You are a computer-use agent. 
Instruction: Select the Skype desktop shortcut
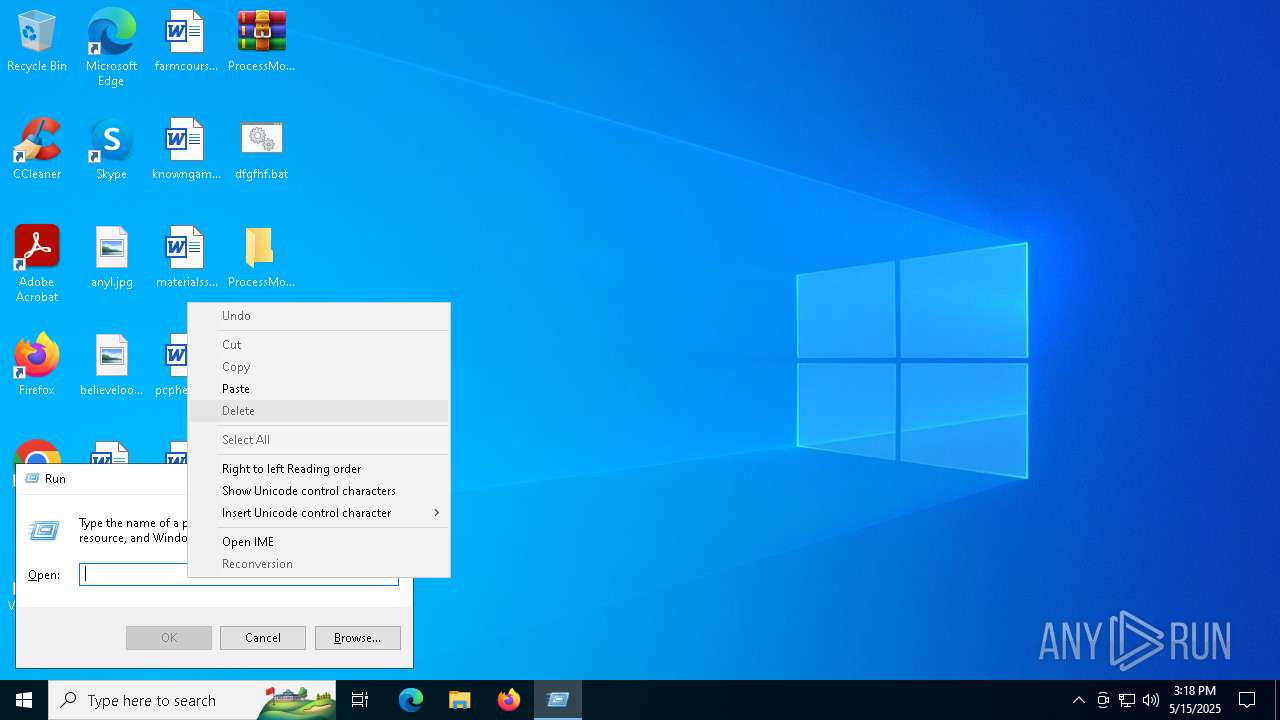tap(111, 150)
